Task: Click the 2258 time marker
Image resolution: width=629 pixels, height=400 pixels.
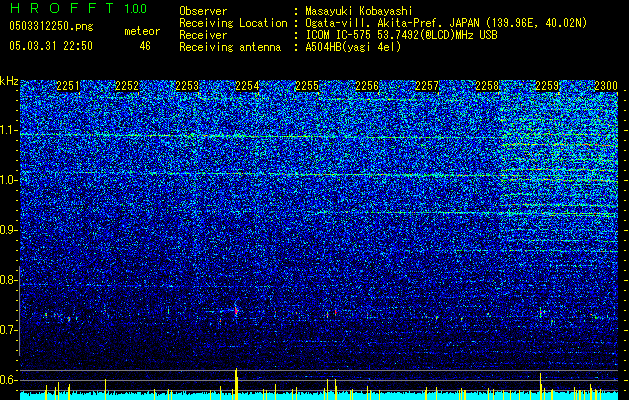Action: [487, 86]
